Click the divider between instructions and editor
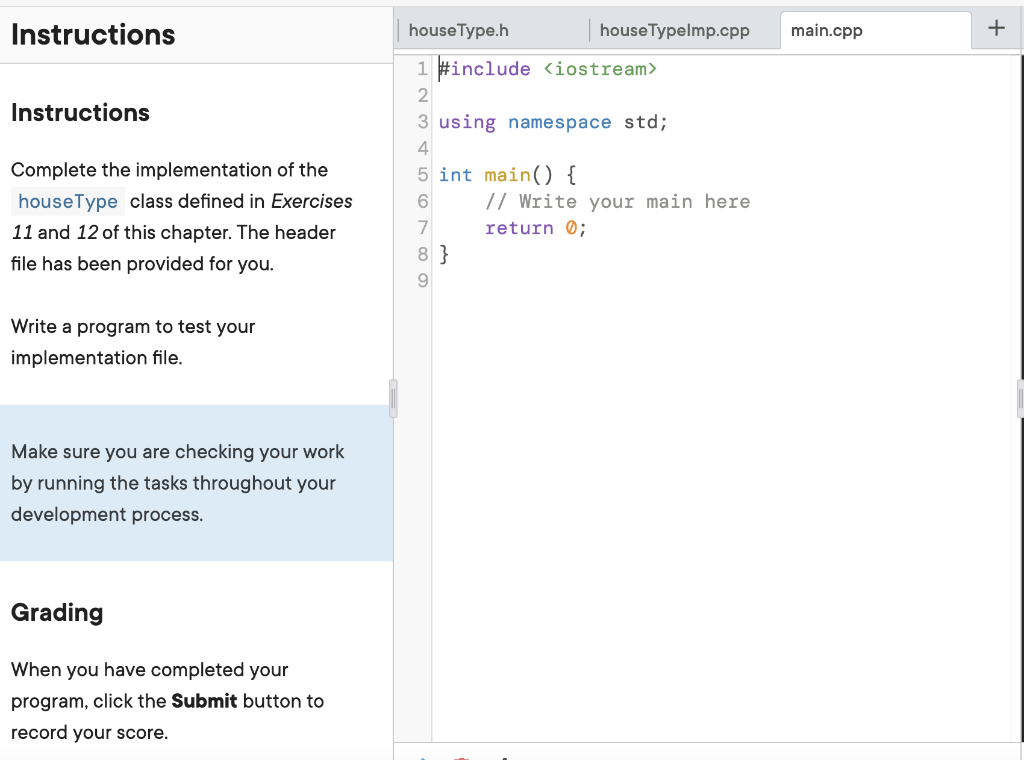 (394, 398)
